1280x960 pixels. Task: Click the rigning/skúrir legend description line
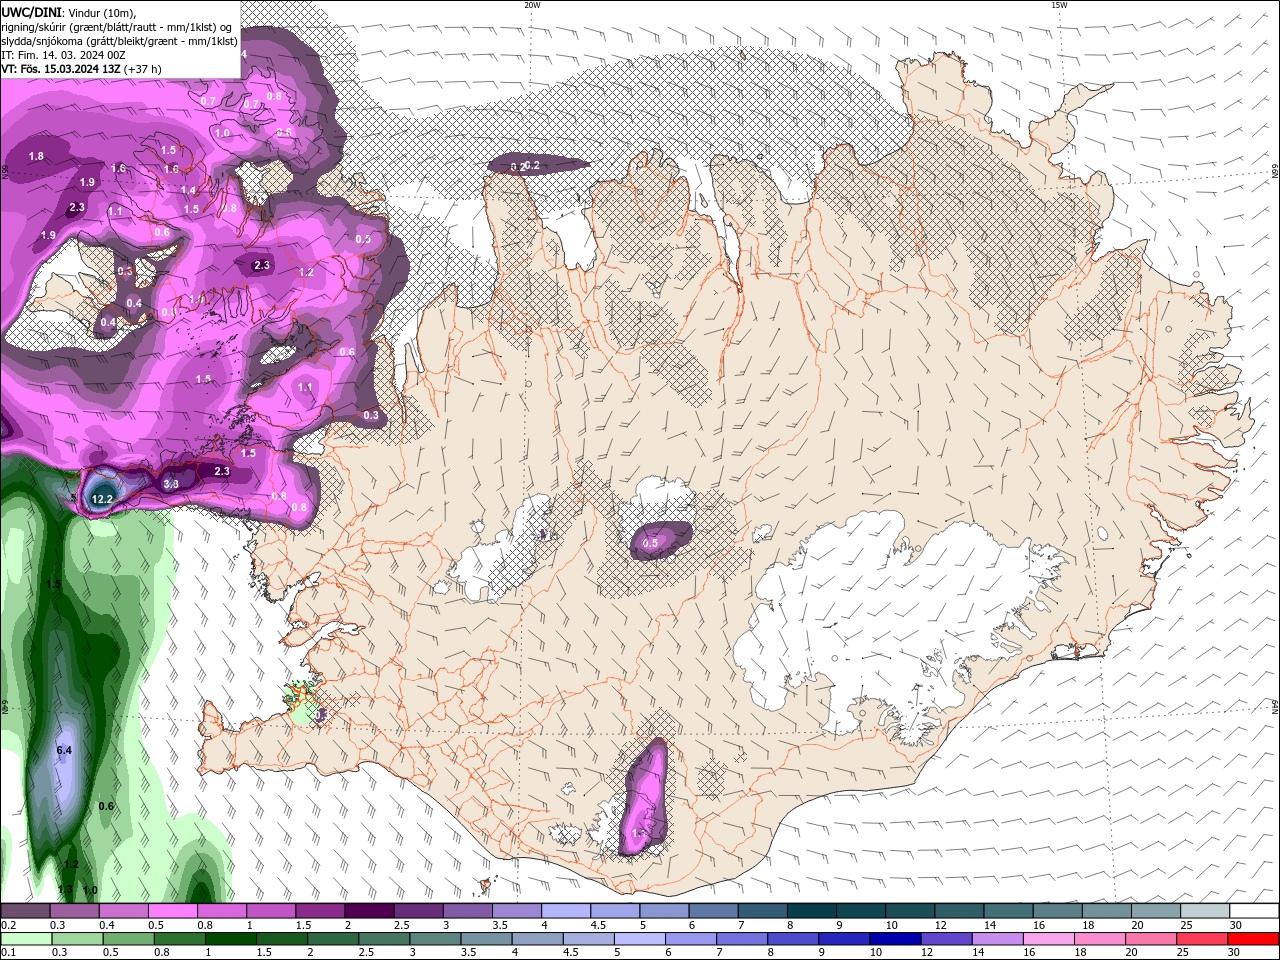pos(118,27)
